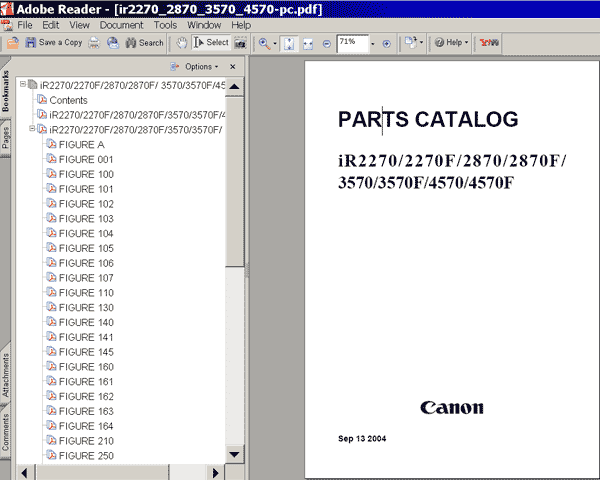This screenshot has width=600, height=480.
Task: Click the FIGURE 141 bookmark icon
Action: point(51,337)
